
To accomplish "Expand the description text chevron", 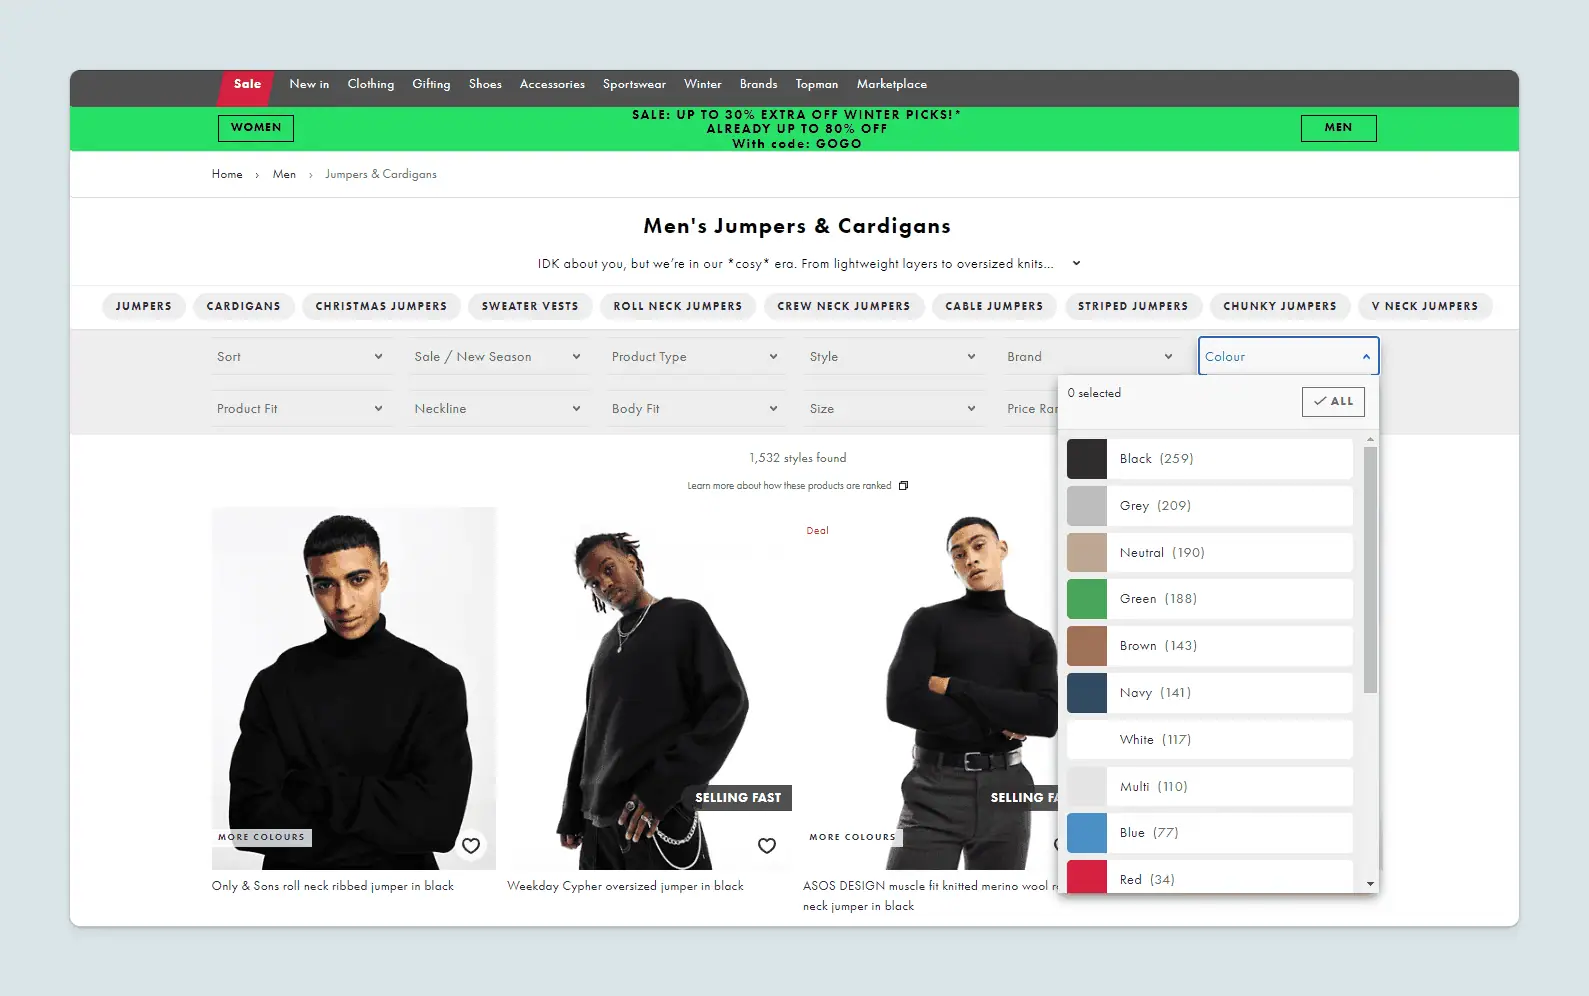I will tap(1076, 264).
